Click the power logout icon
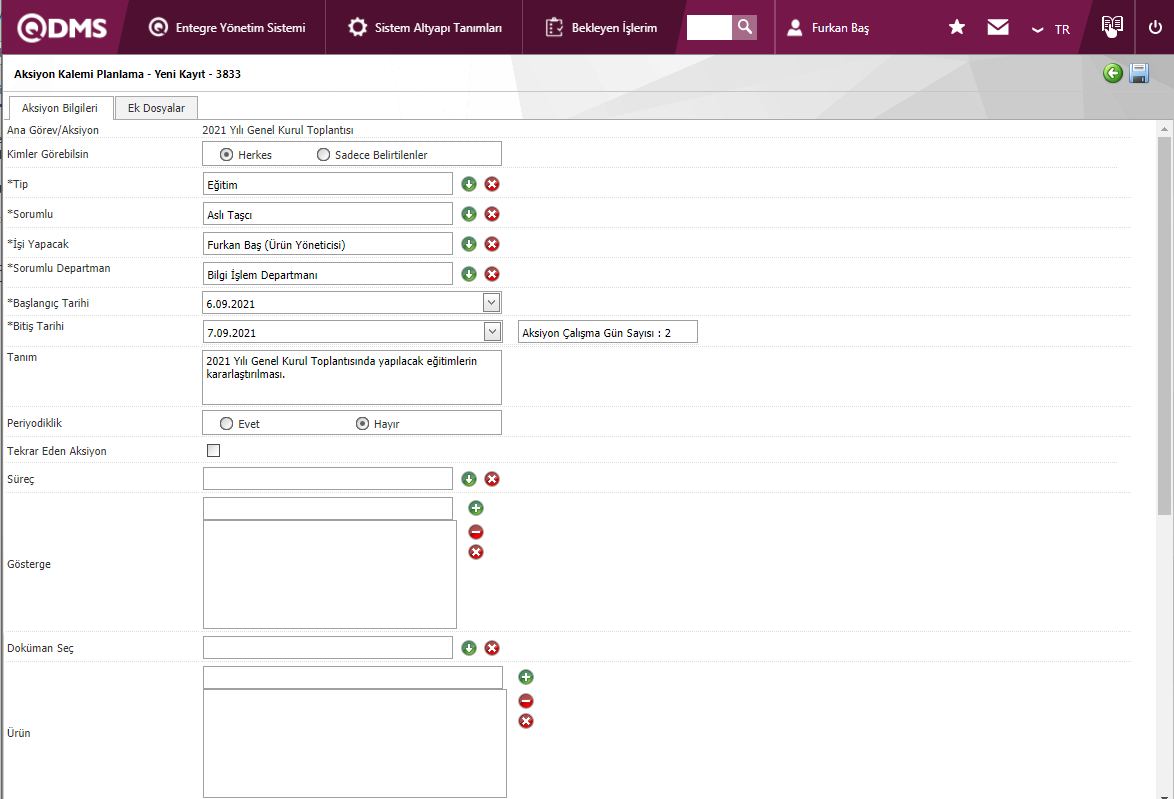The image size is (1174, 799). click(x=1155, y=27)
